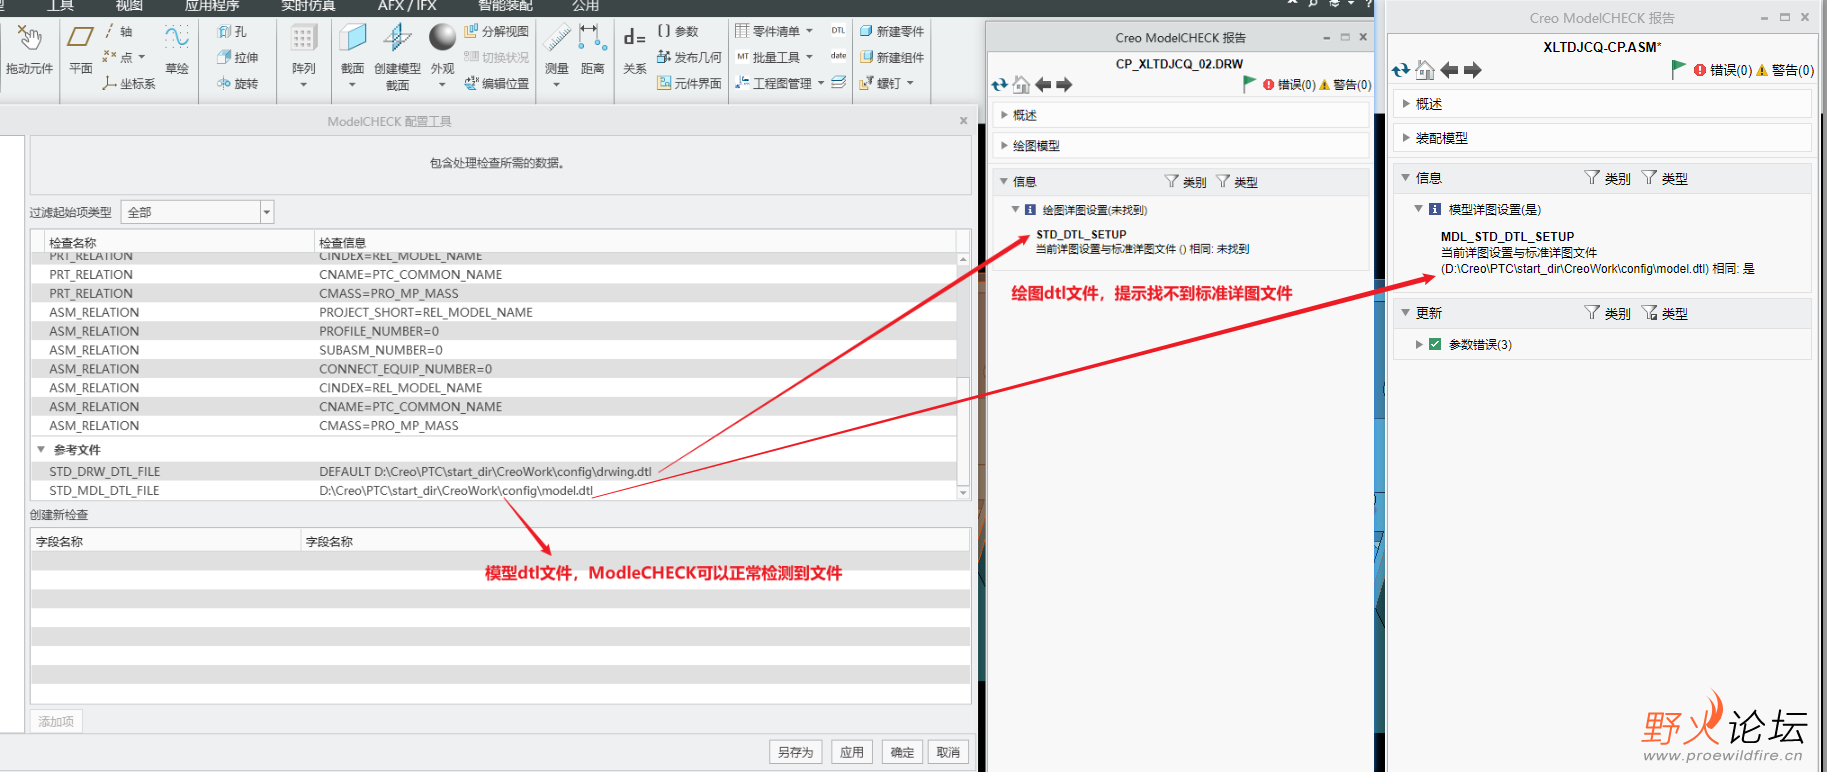Collapse 绘图详图设置(未找到) node
The width and height of the screenshot is (1827, 772).
tap(1015, 210)
